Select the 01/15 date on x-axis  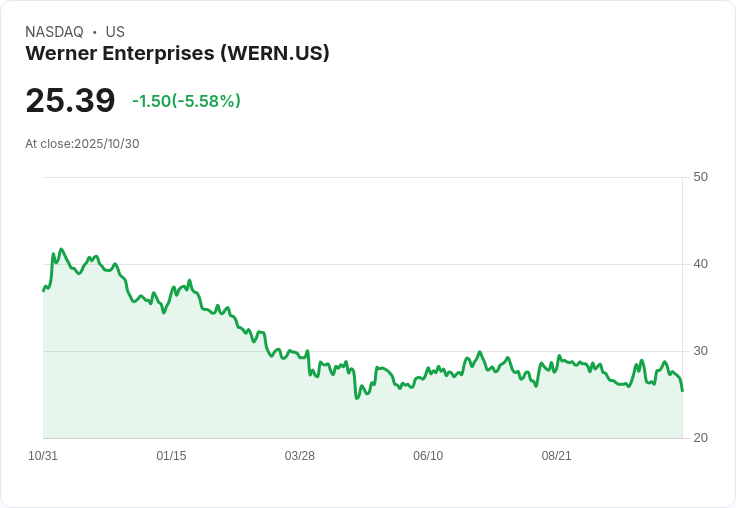(171, 456)
